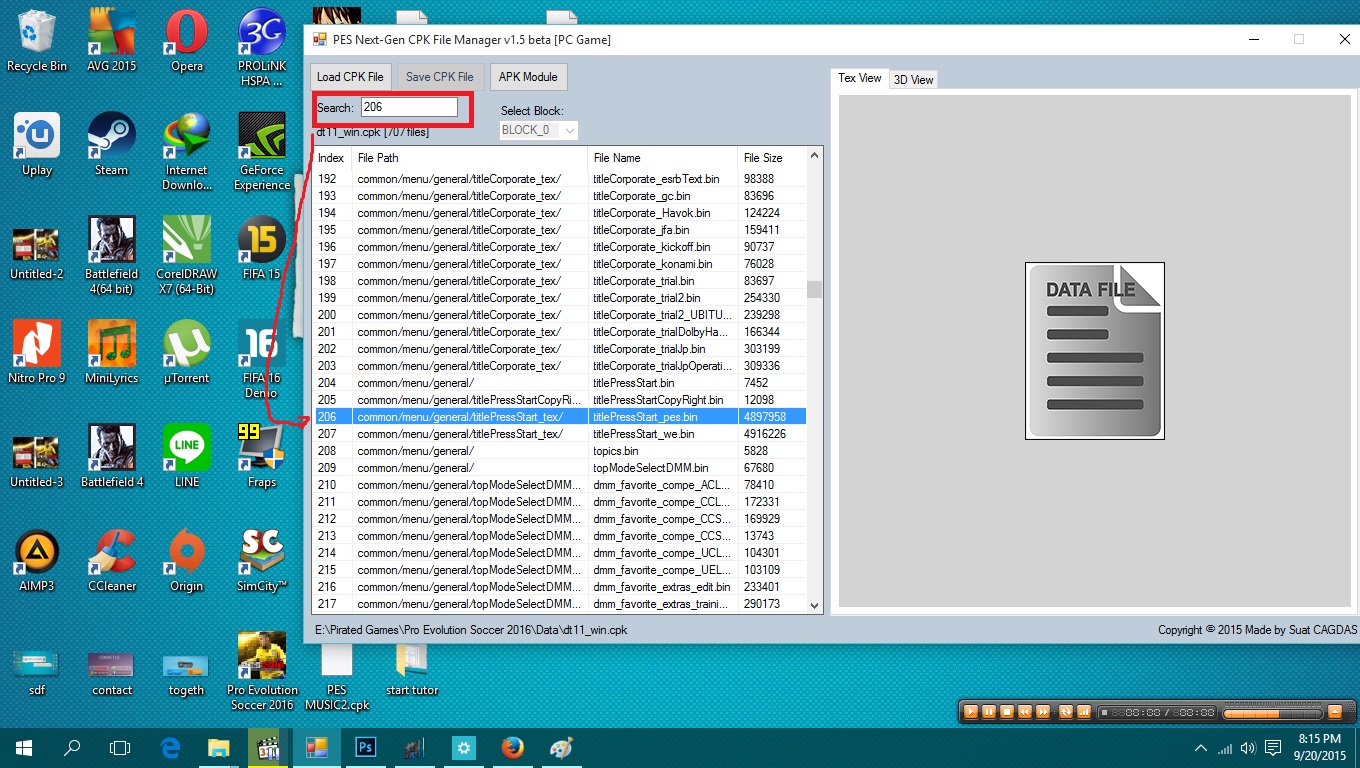The width and height of the screenshot is (1360, 768).
Task: Select the Pro Evolution Soccer 2016 desktop shortcut
Action: 262,671
